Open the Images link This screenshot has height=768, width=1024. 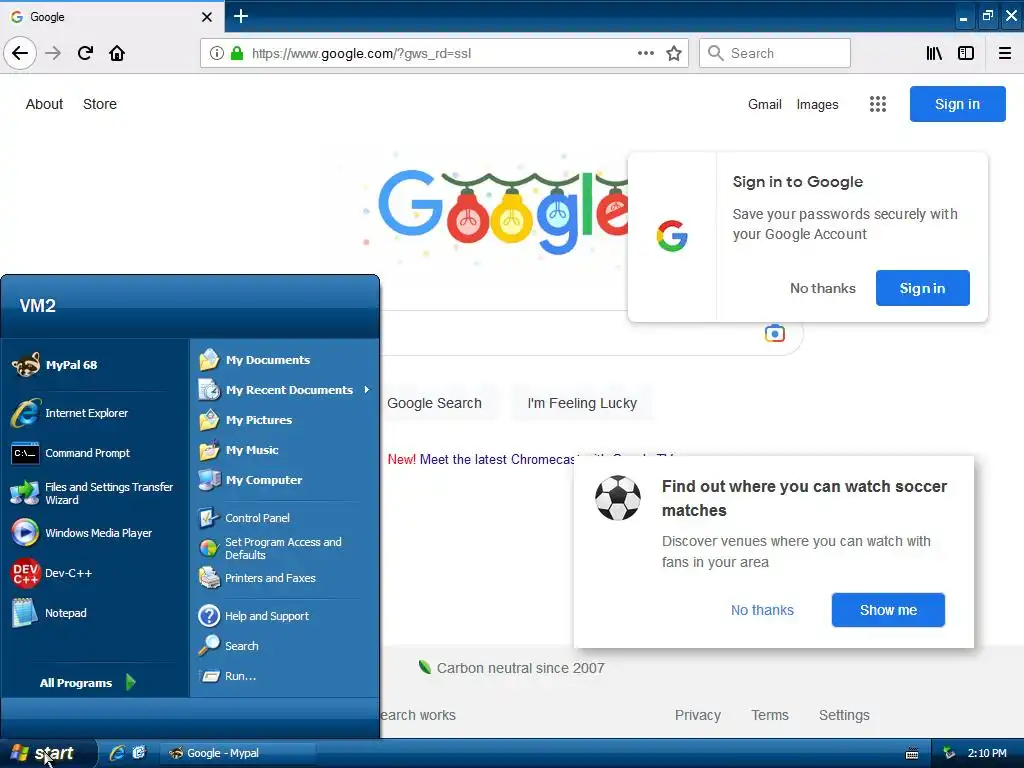(817, 104)
